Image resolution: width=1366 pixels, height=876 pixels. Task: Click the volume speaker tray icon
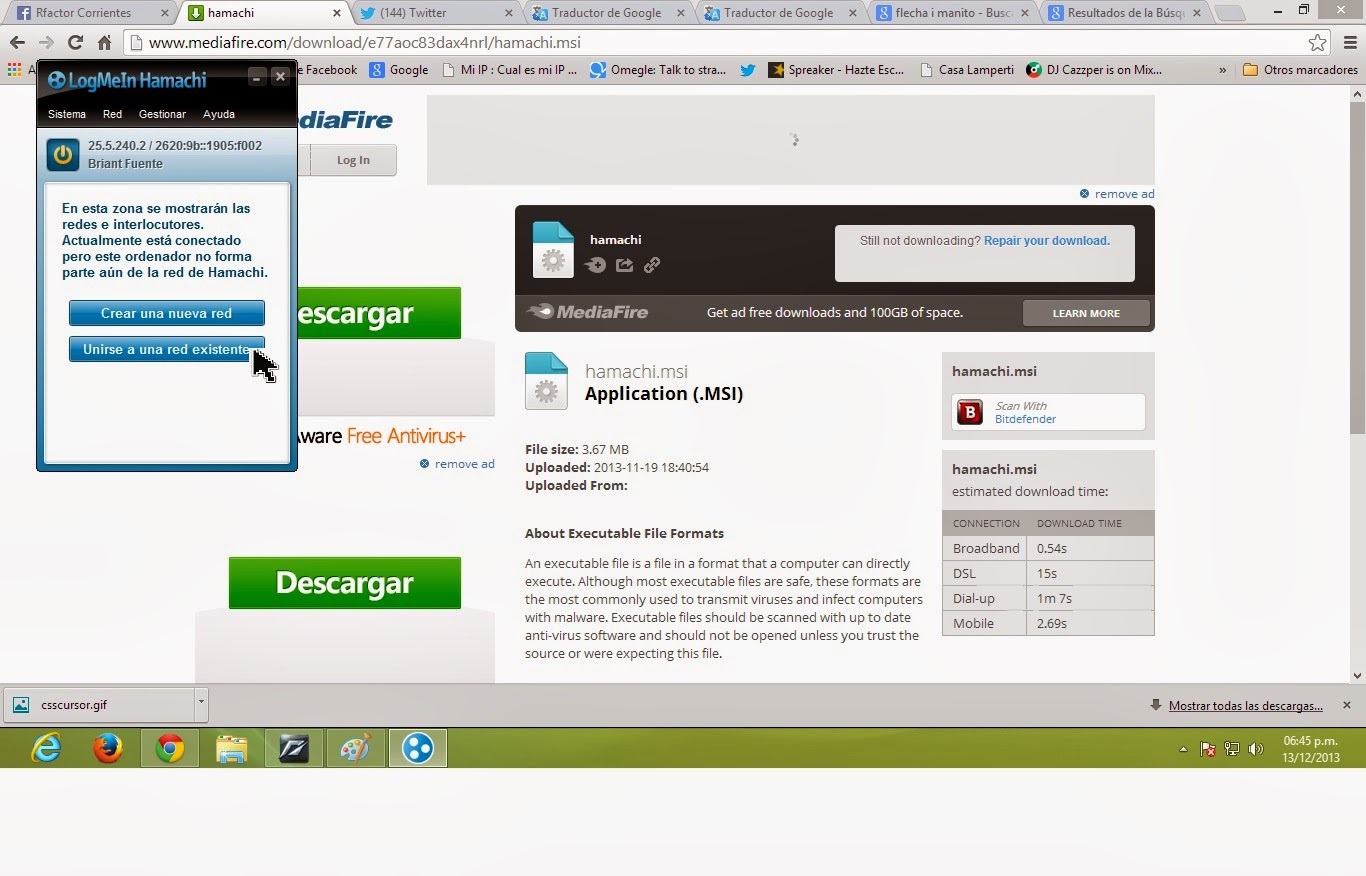point(1256,749)
